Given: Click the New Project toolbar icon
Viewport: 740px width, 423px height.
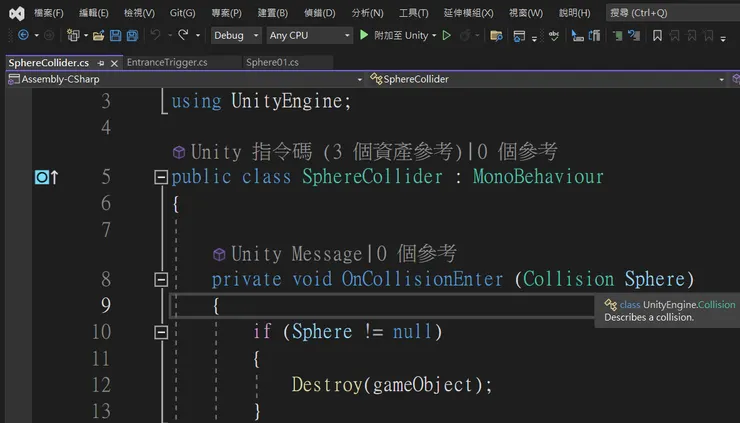Looking at the screenshot, I should pos(73,35).
